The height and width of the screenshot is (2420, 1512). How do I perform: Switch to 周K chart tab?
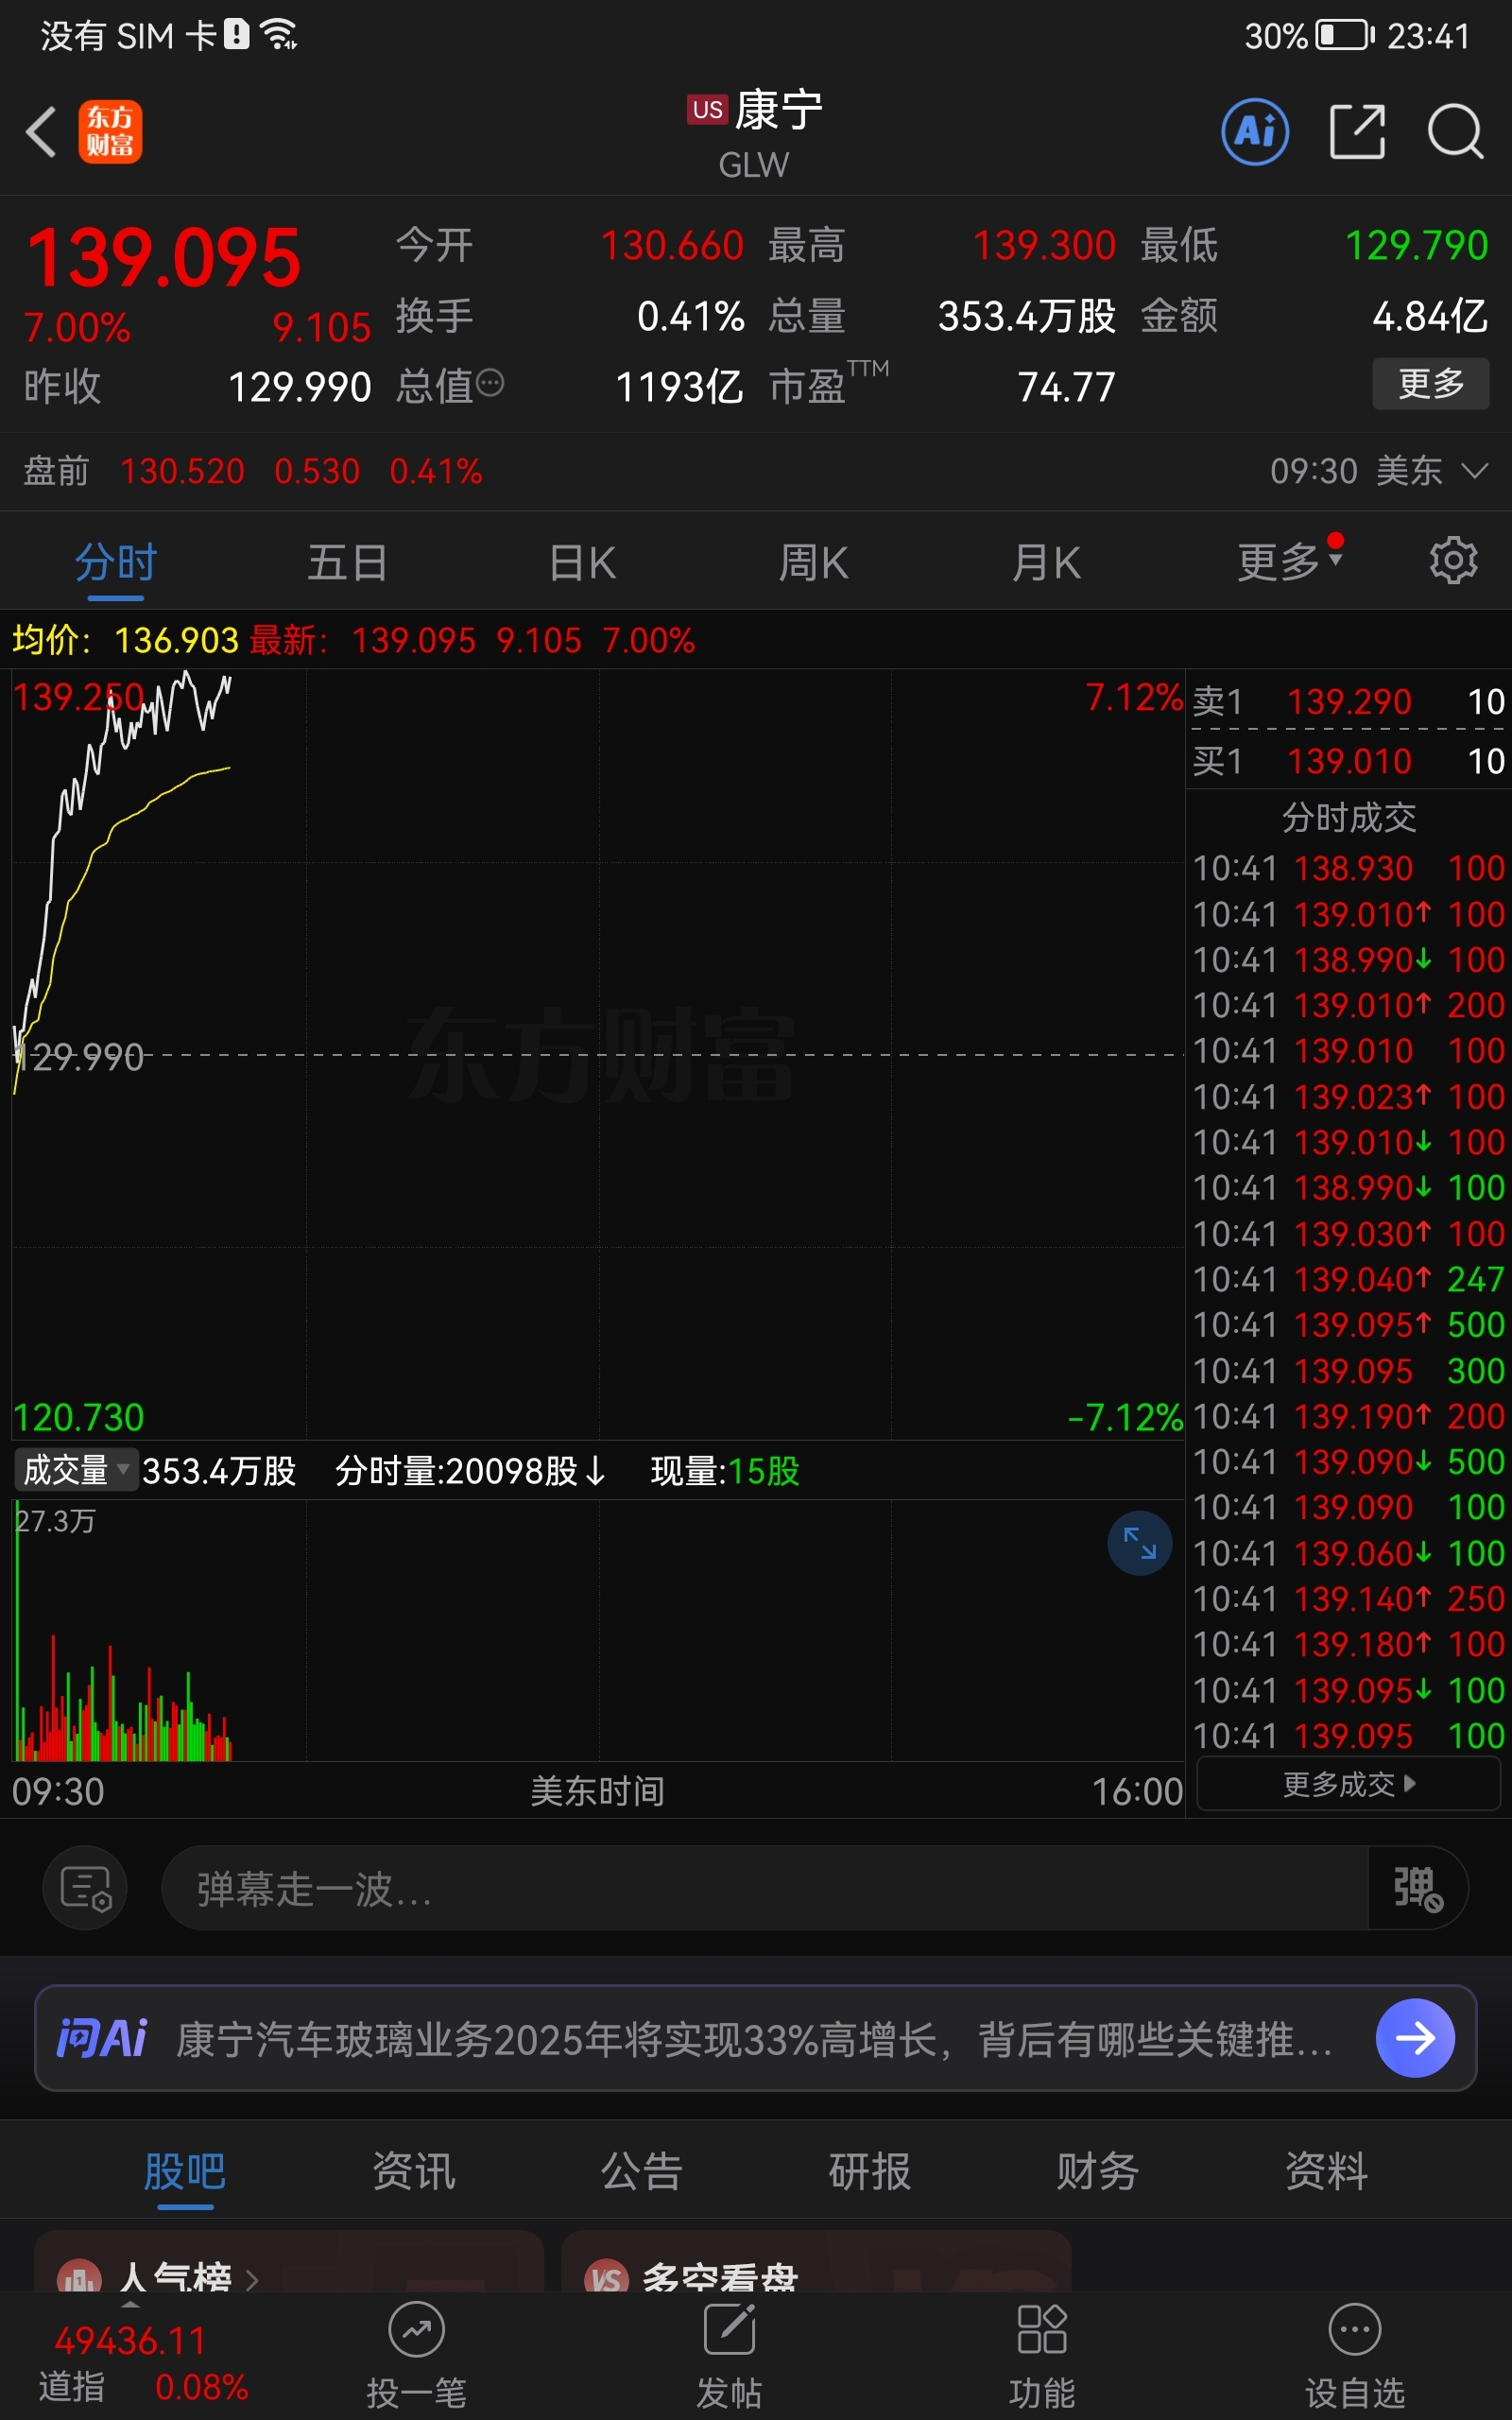click(814, 562)
